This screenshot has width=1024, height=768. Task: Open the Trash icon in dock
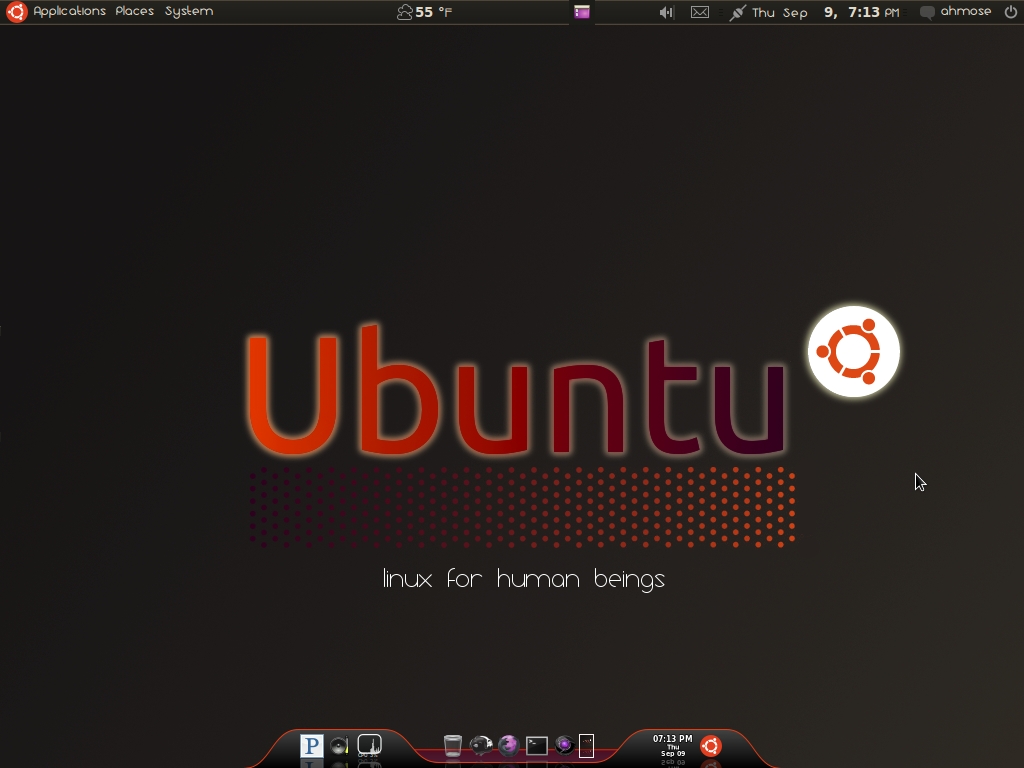coord(453,745)
